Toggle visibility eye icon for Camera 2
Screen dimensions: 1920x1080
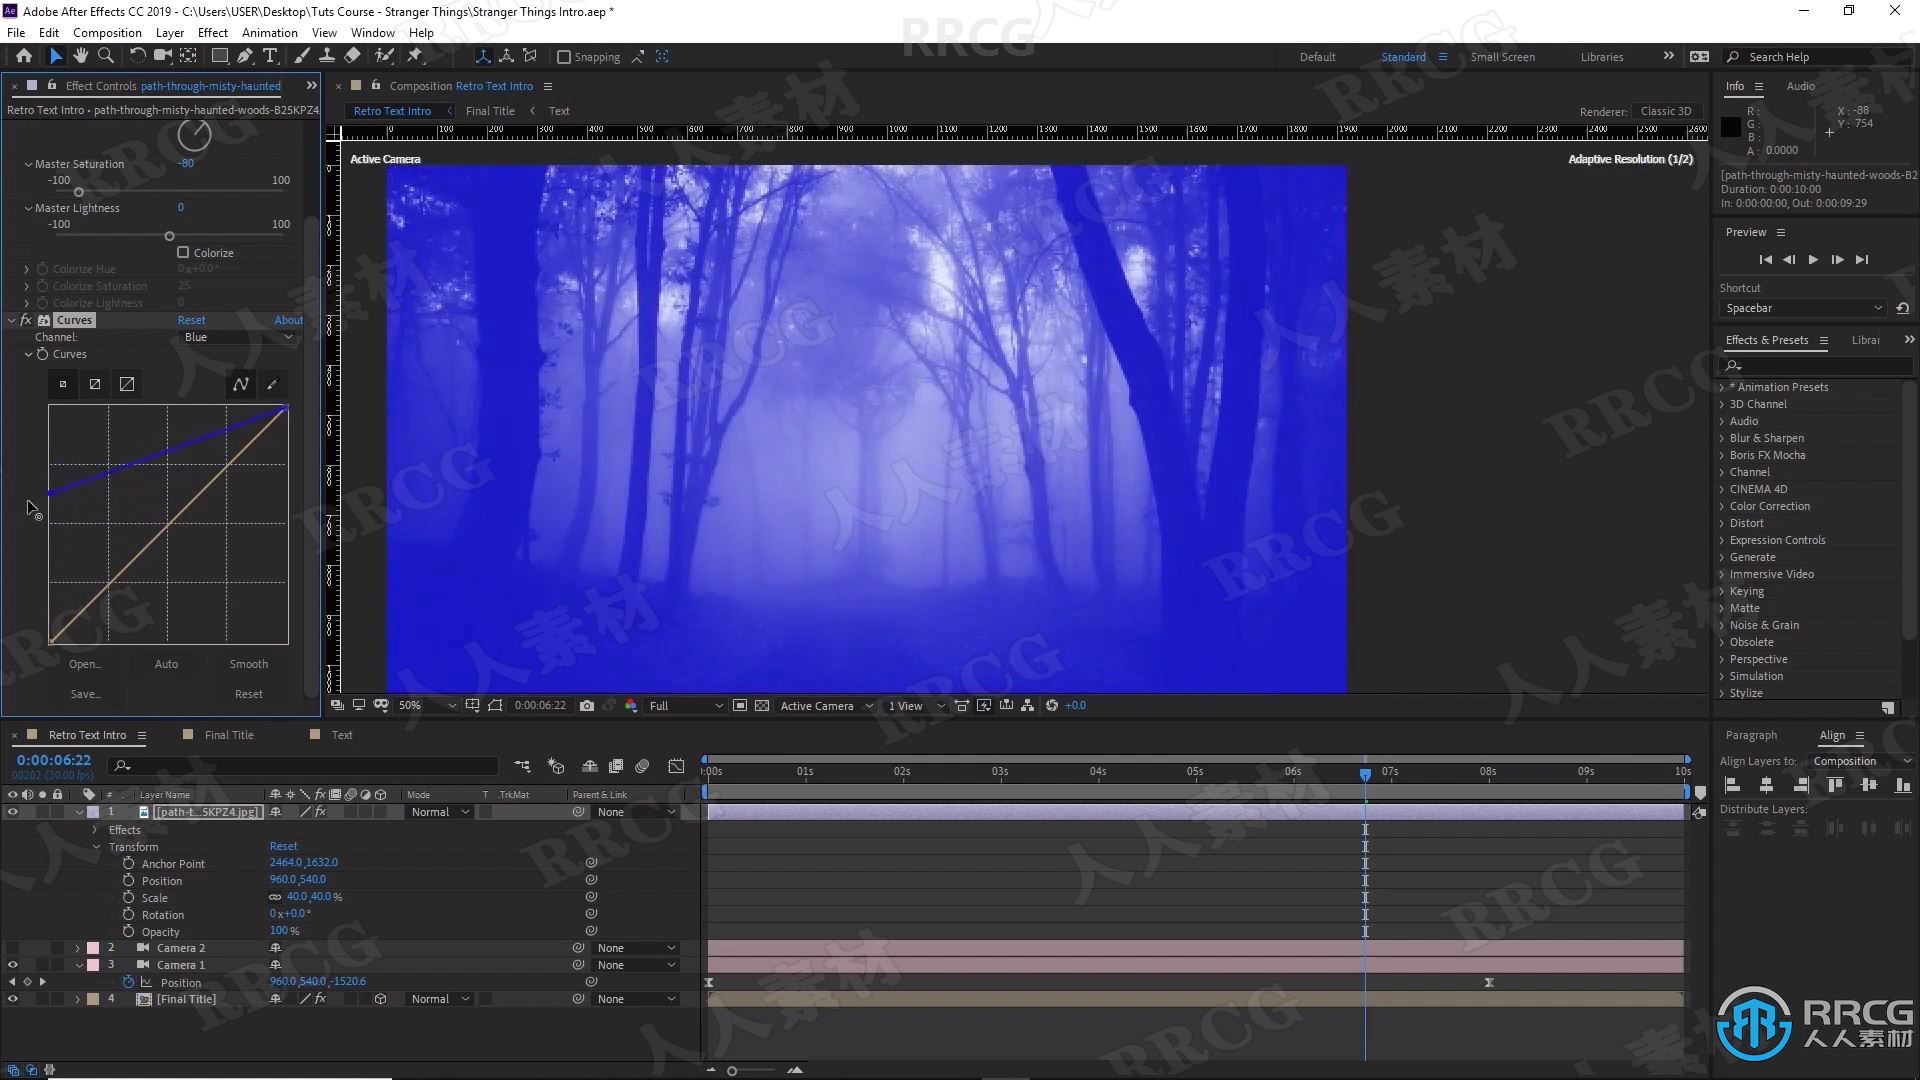coord(13,947)
